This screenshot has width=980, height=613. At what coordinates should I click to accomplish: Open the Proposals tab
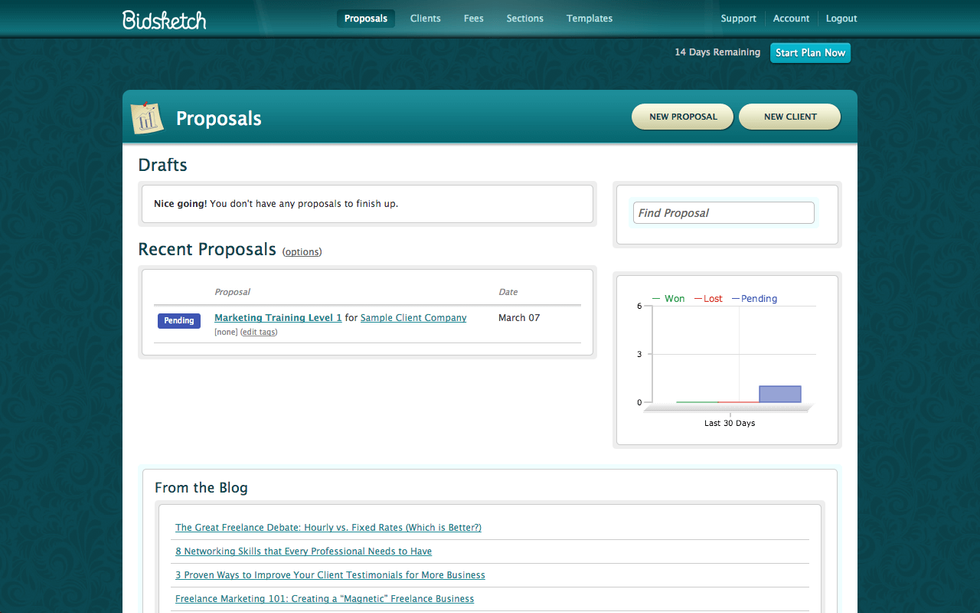(365, 18)
